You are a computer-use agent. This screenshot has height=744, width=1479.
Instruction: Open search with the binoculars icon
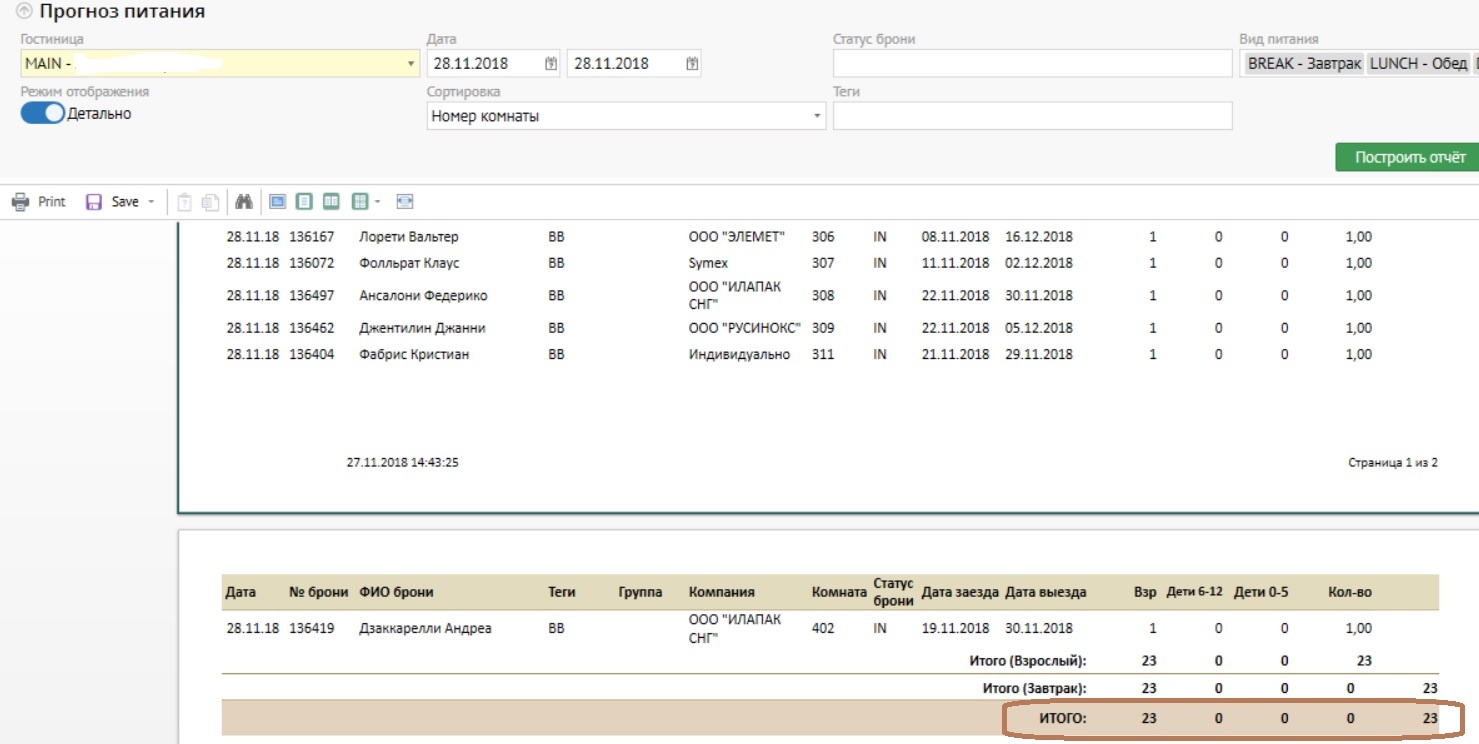pos(243,202)
